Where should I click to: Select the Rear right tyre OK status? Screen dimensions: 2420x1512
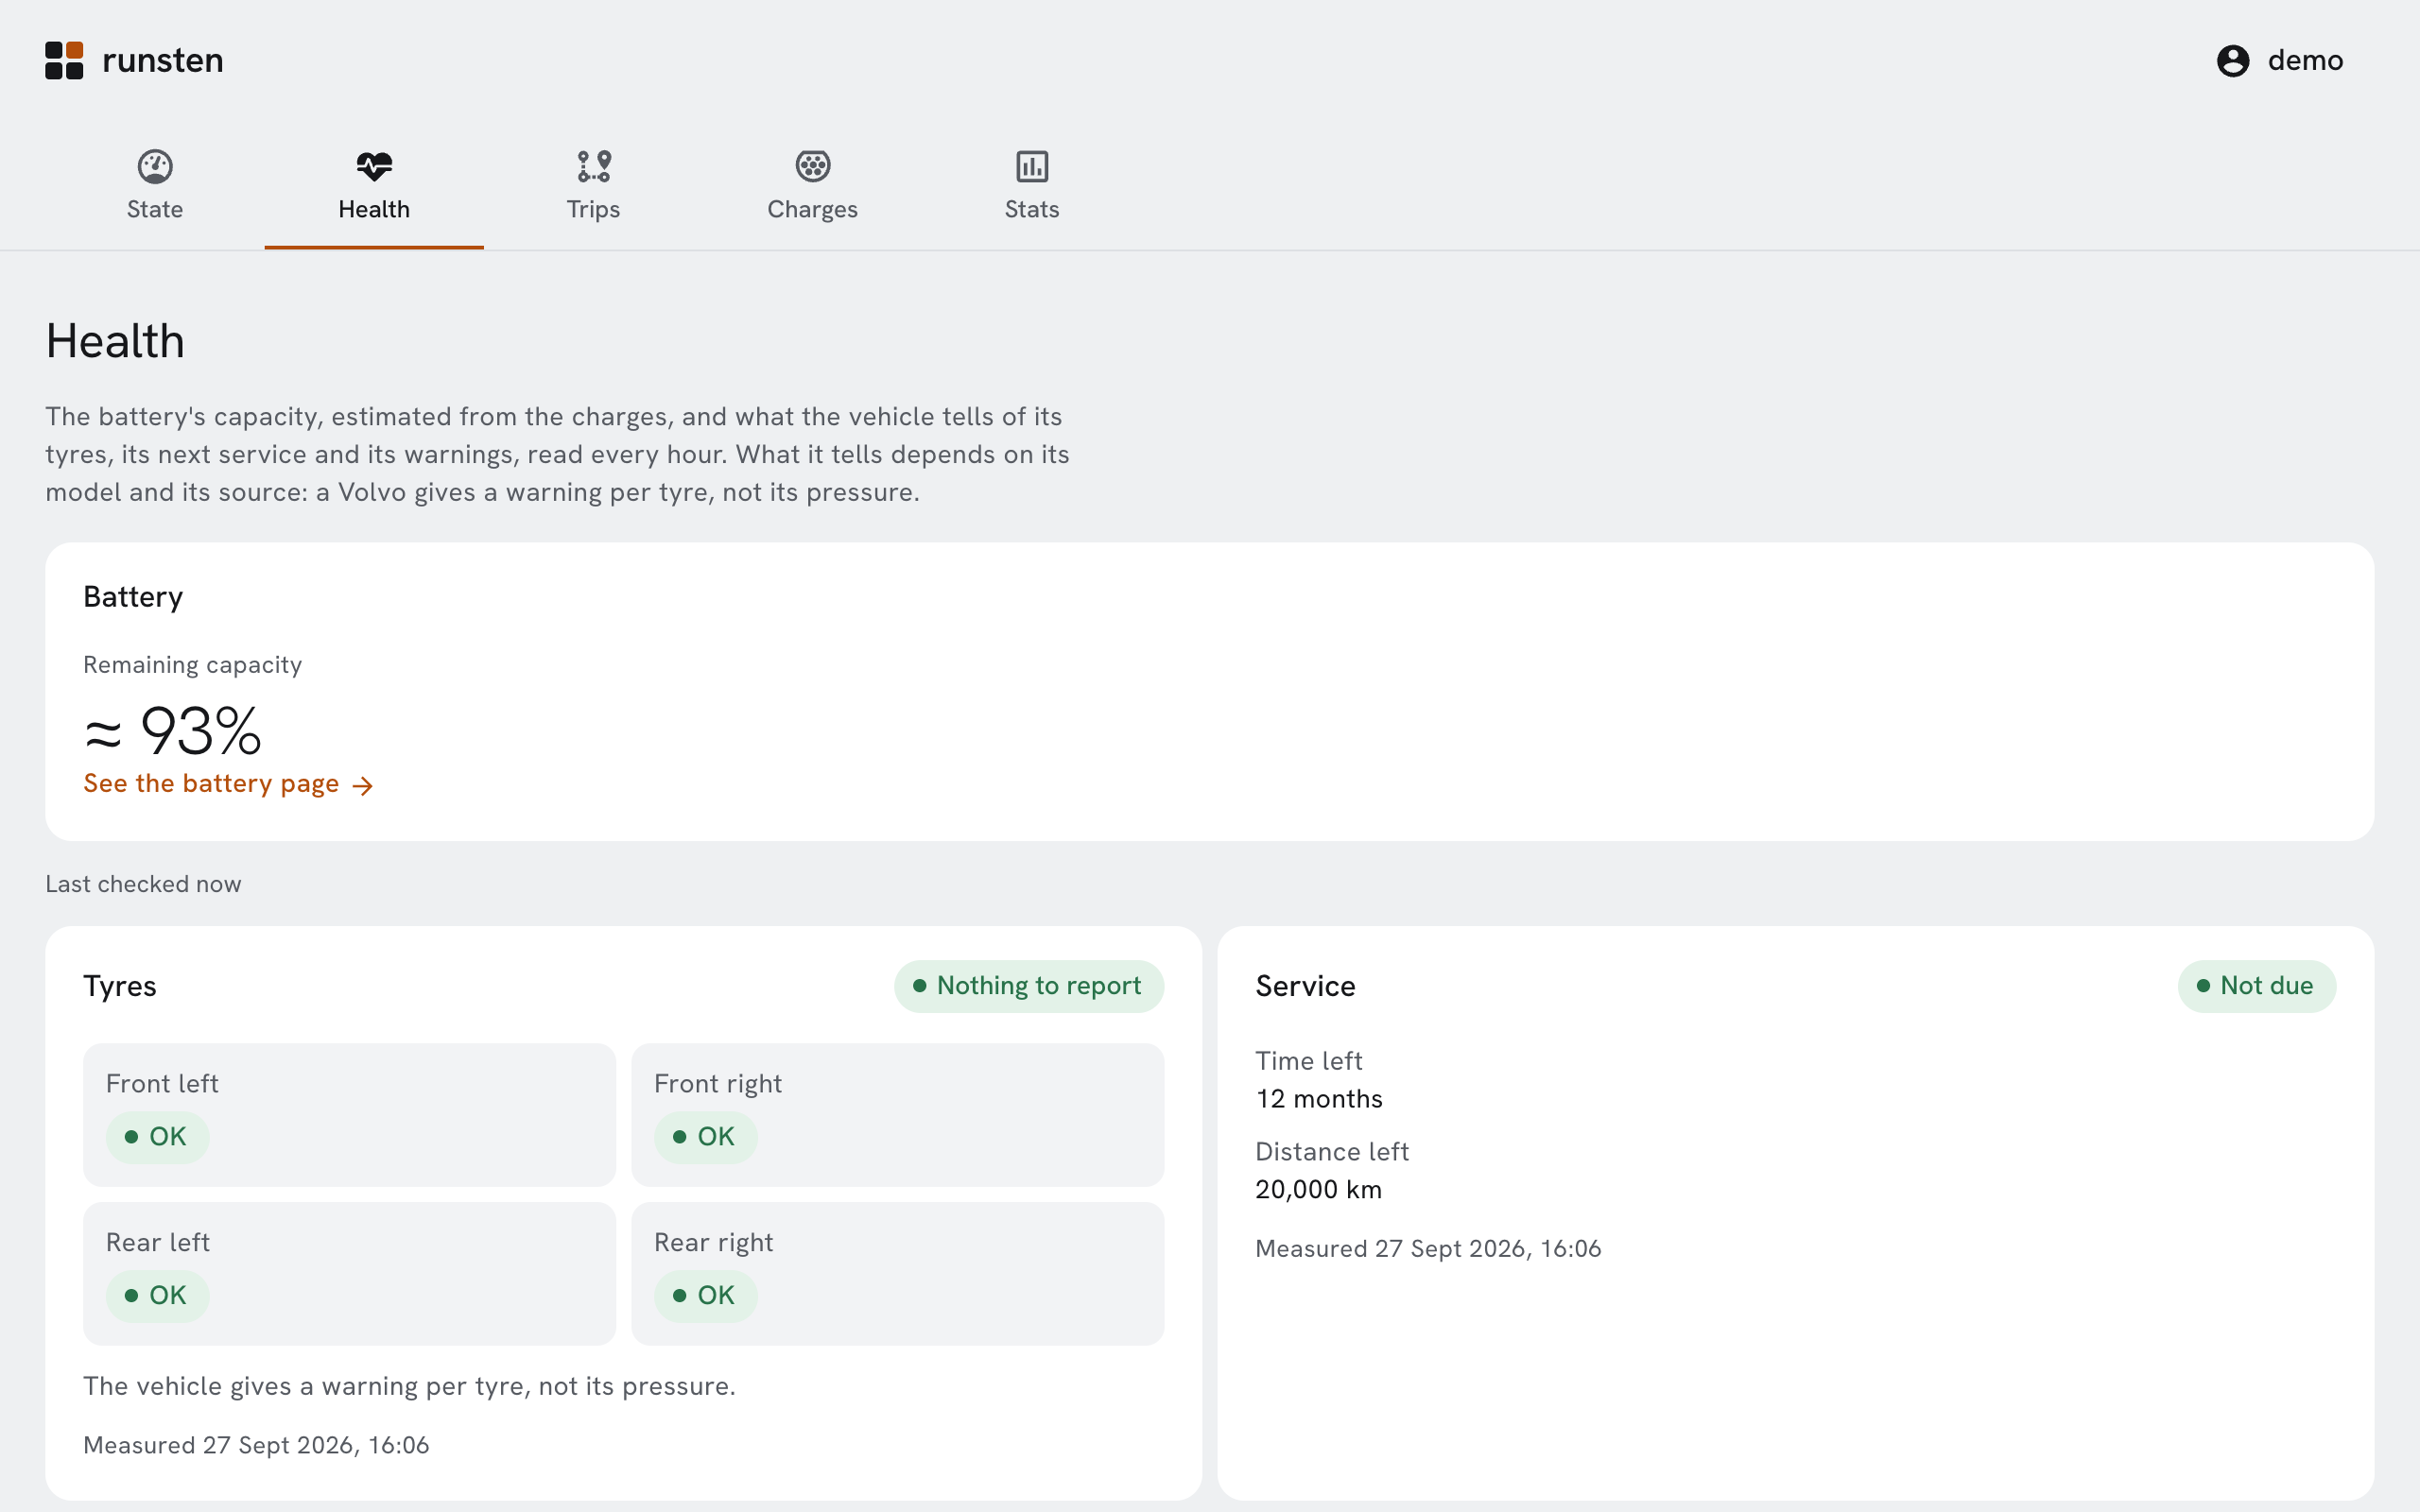coord(705,1296)
